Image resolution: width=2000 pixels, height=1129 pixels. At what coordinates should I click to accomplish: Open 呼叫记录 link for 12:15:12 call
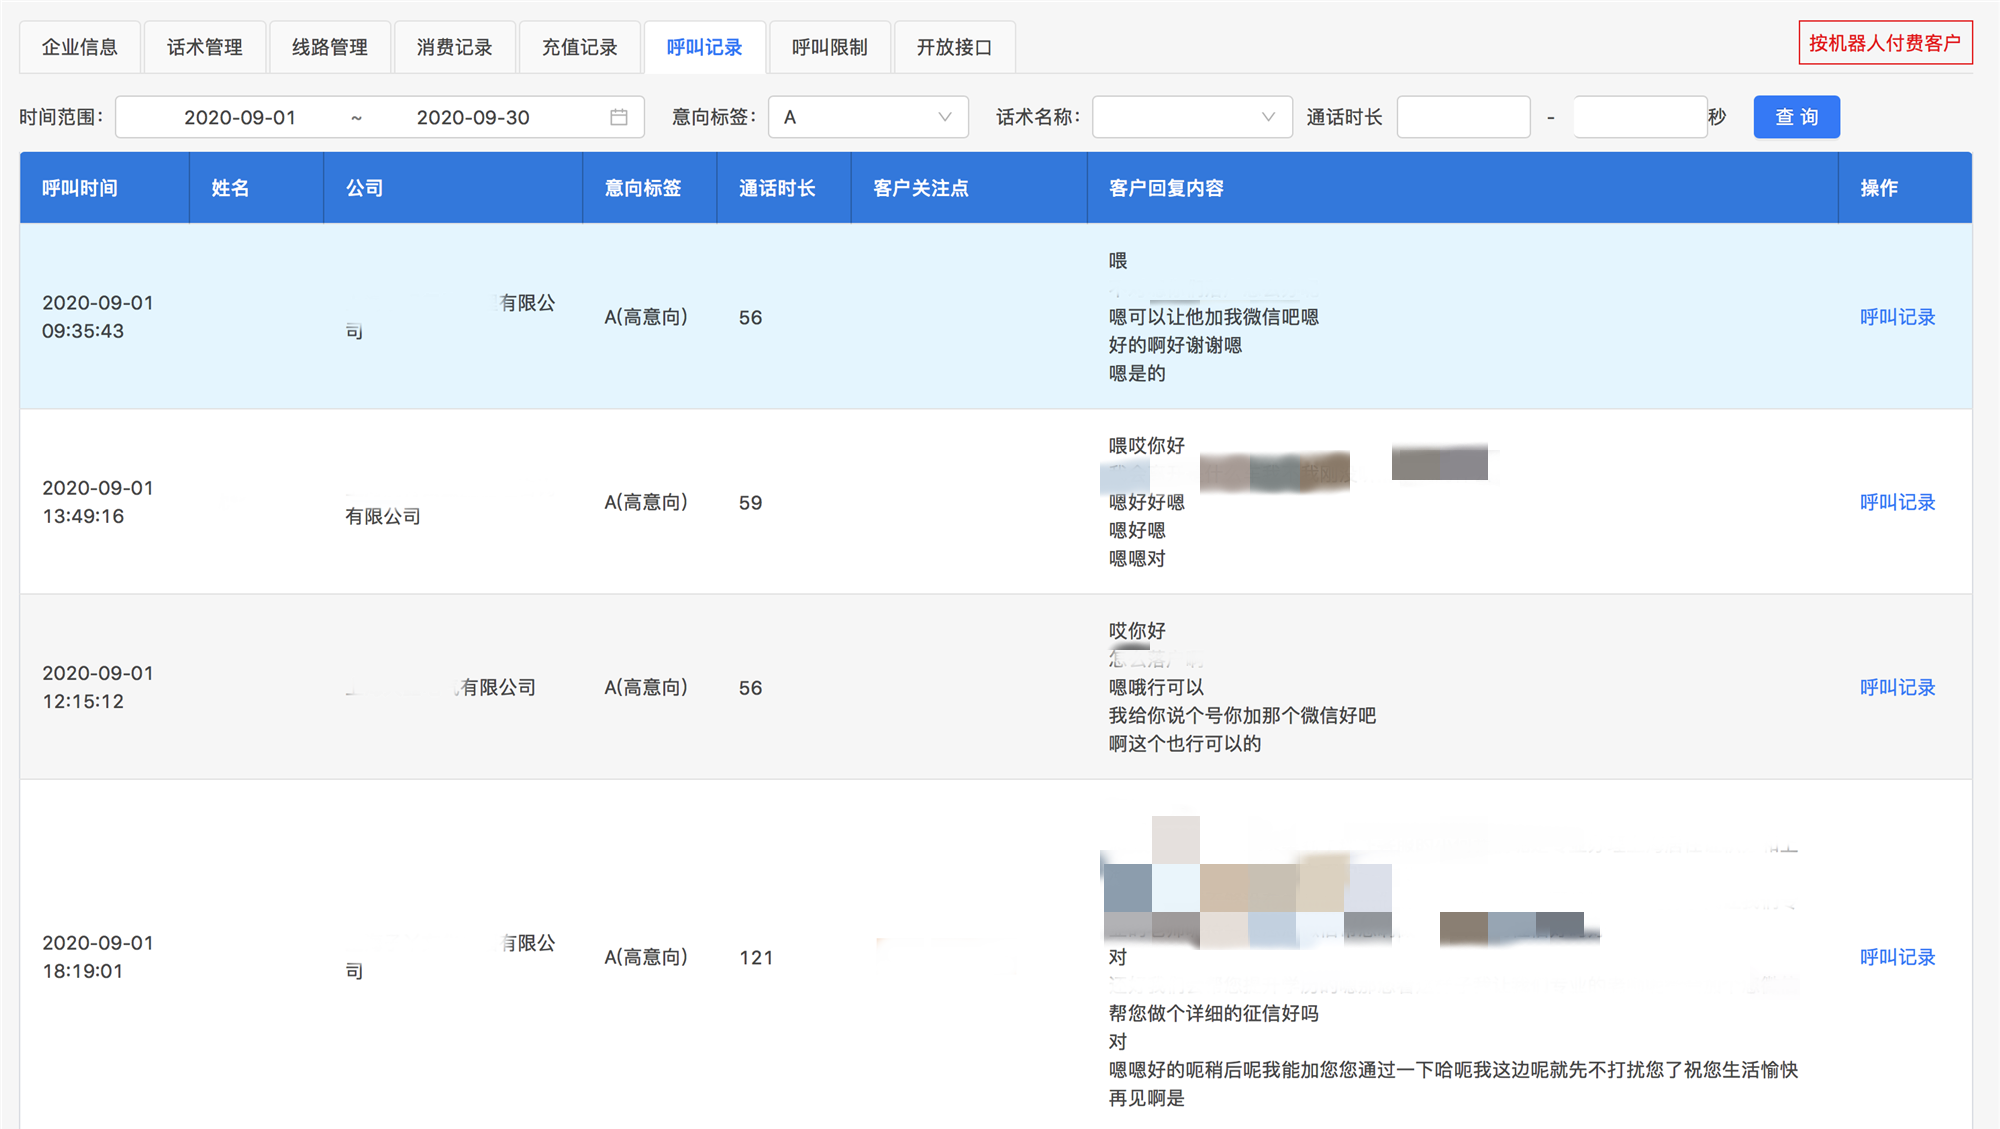(1897, 687)
